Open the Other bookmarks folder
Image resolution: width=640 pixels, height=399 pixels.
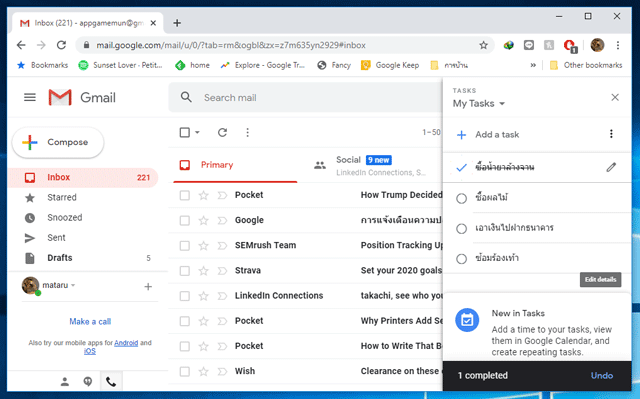point(586,65)
